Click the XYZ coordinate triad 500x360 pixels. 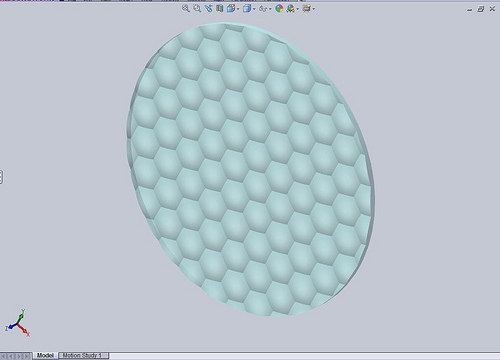(x=18, y=323)
